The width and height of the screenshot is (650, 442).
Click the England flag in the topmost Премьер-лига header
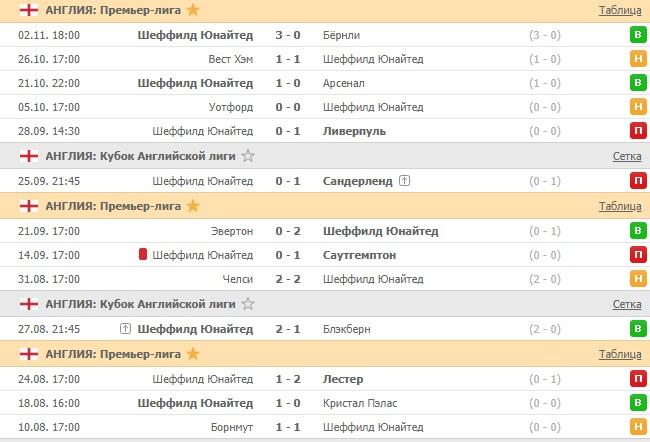coord(30,10)
